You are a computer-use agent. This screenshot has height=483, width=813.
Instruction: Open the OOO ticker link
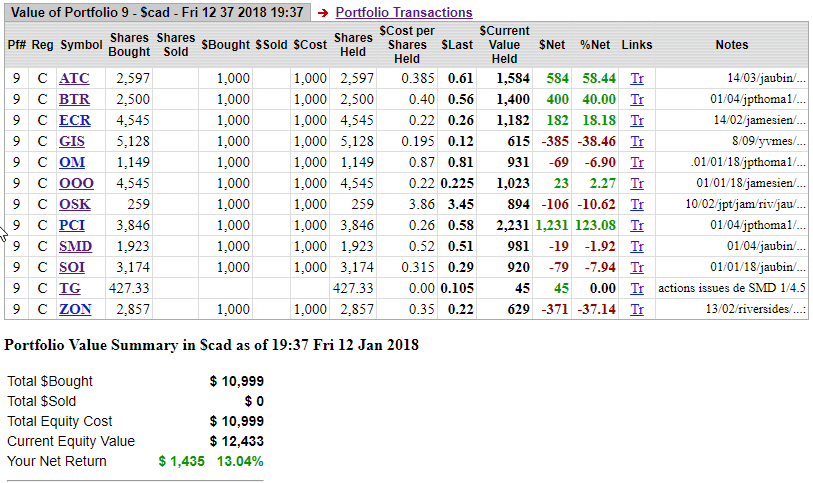[76, 183]
